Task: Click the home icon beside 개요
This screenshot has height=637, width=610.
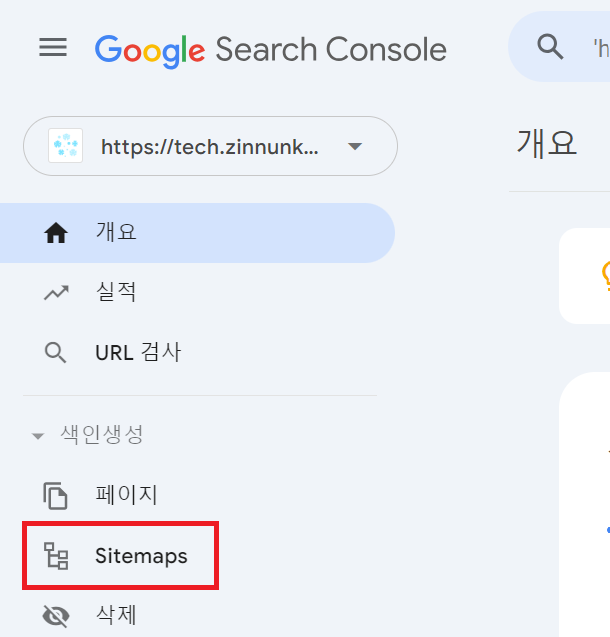Action: [x=56, y=233]
